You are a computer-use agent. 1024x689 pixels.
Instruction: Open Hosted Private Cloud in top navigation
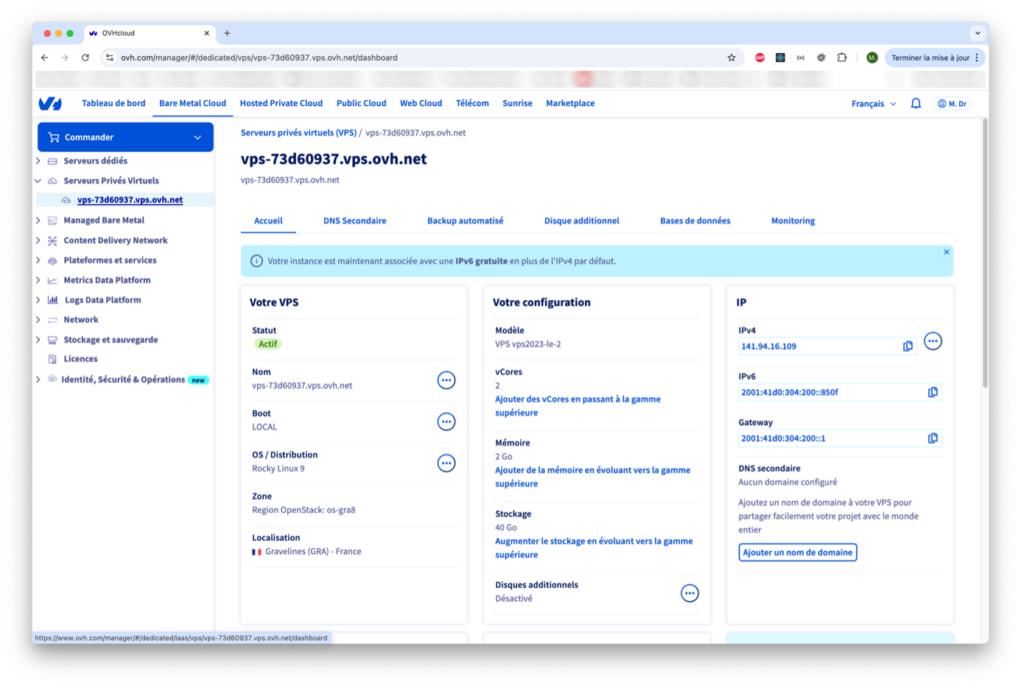pyautogui.click(x=281, y=103)
